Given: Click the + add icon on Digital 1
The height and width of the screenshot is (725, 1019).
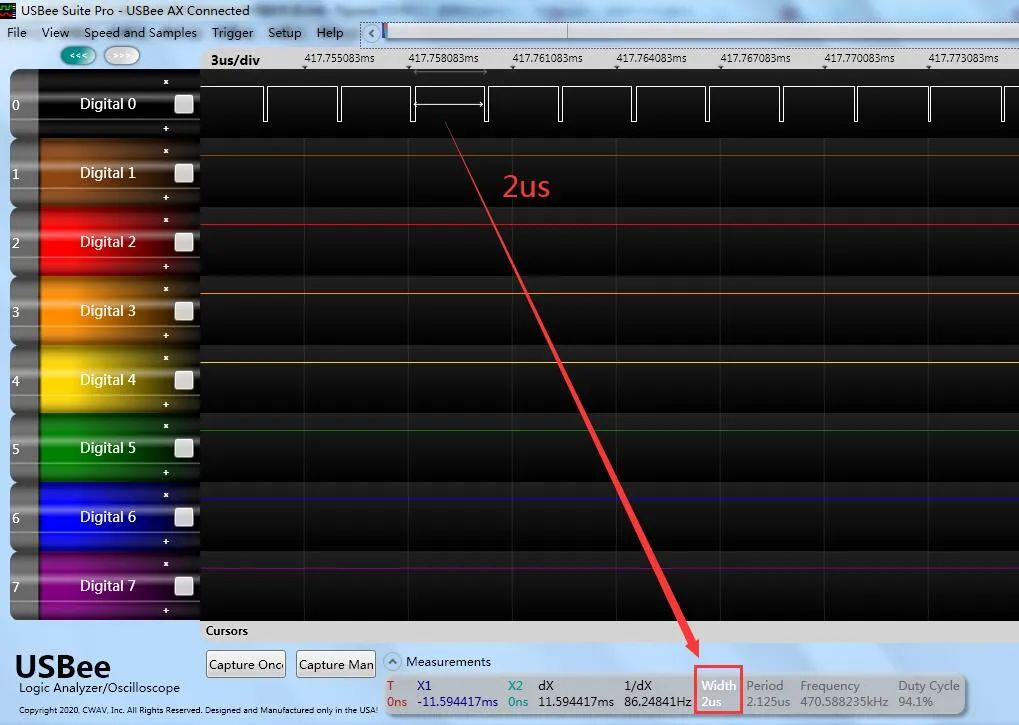Looking at the screenshot, I should [166, 197].
